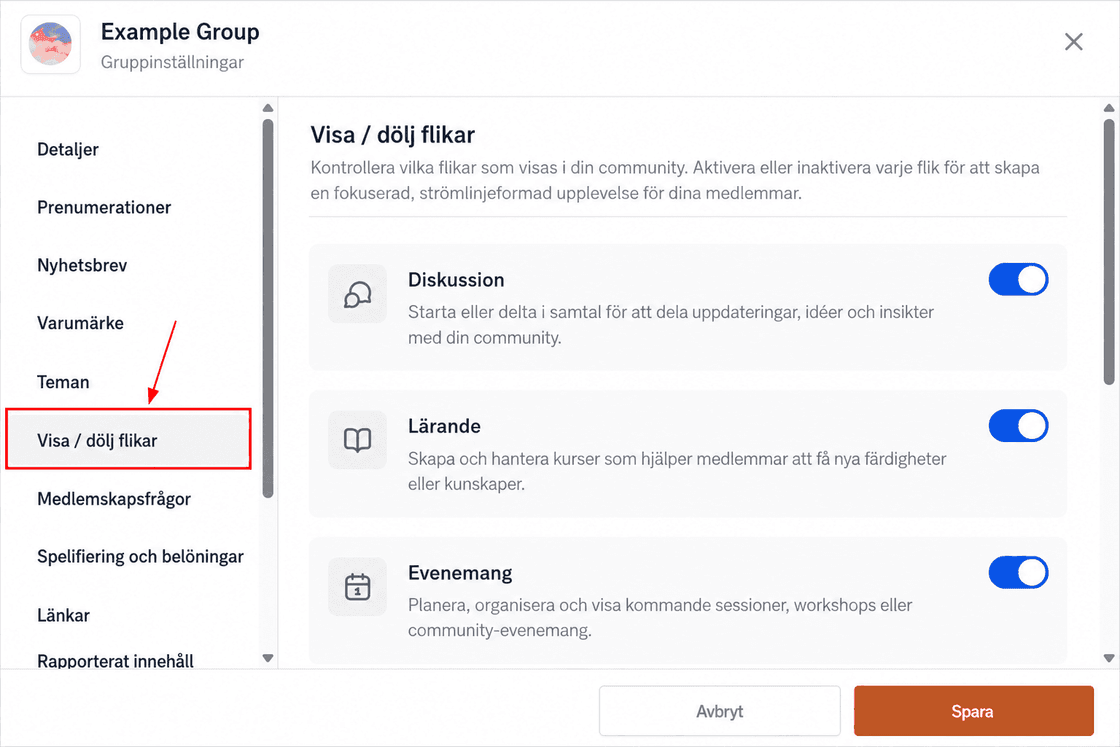The height and width of the screenshot is (747, 1120).
Task: Click the main panel scroll-down arrow
Action: click(1109, 658)
